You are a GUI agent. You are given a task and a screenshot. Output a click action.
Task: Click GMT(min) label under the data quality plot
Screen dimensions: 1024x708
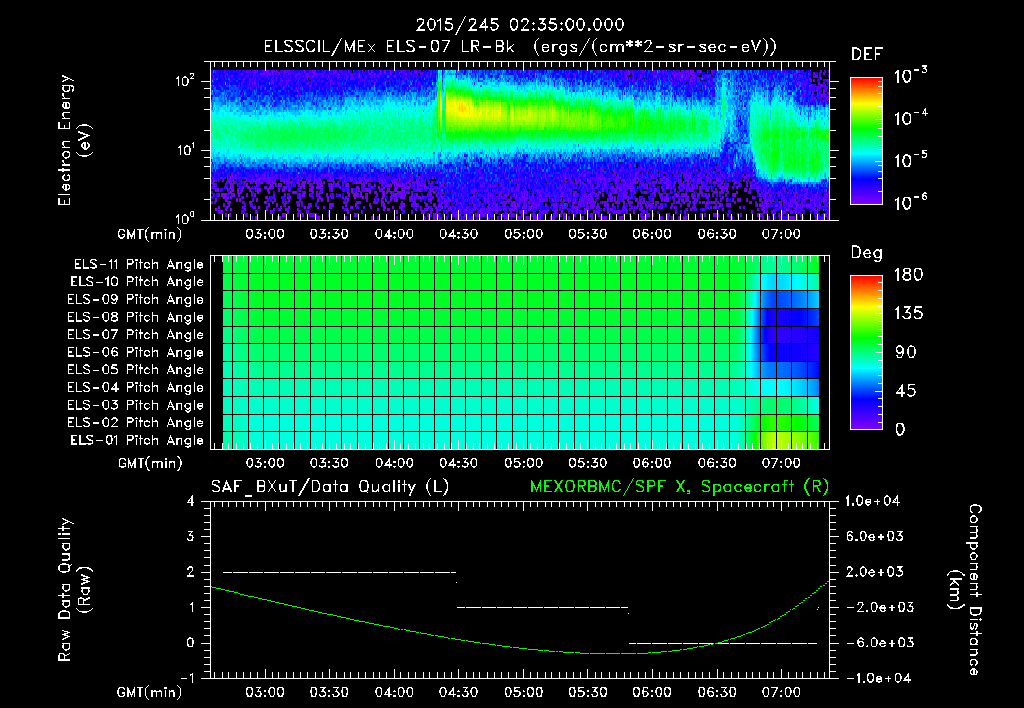(150, 692)
